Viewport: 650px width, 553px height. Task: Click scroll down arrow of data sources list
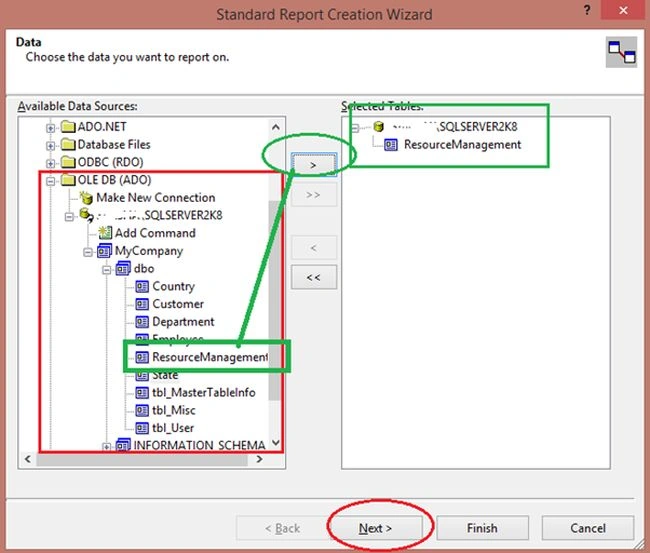(x=276, y=443)
